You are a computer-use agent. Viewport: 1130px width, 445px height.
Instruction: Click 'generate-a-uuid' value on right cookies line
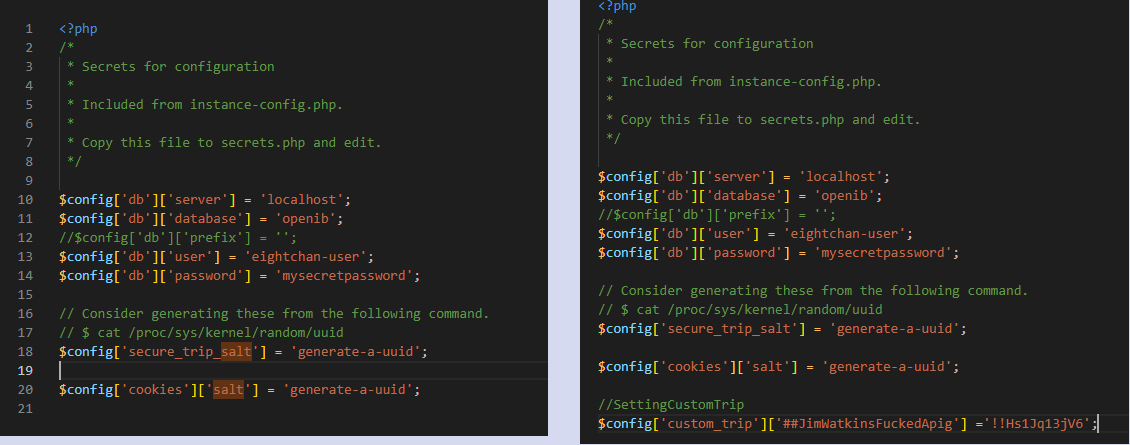pos(886,366)
